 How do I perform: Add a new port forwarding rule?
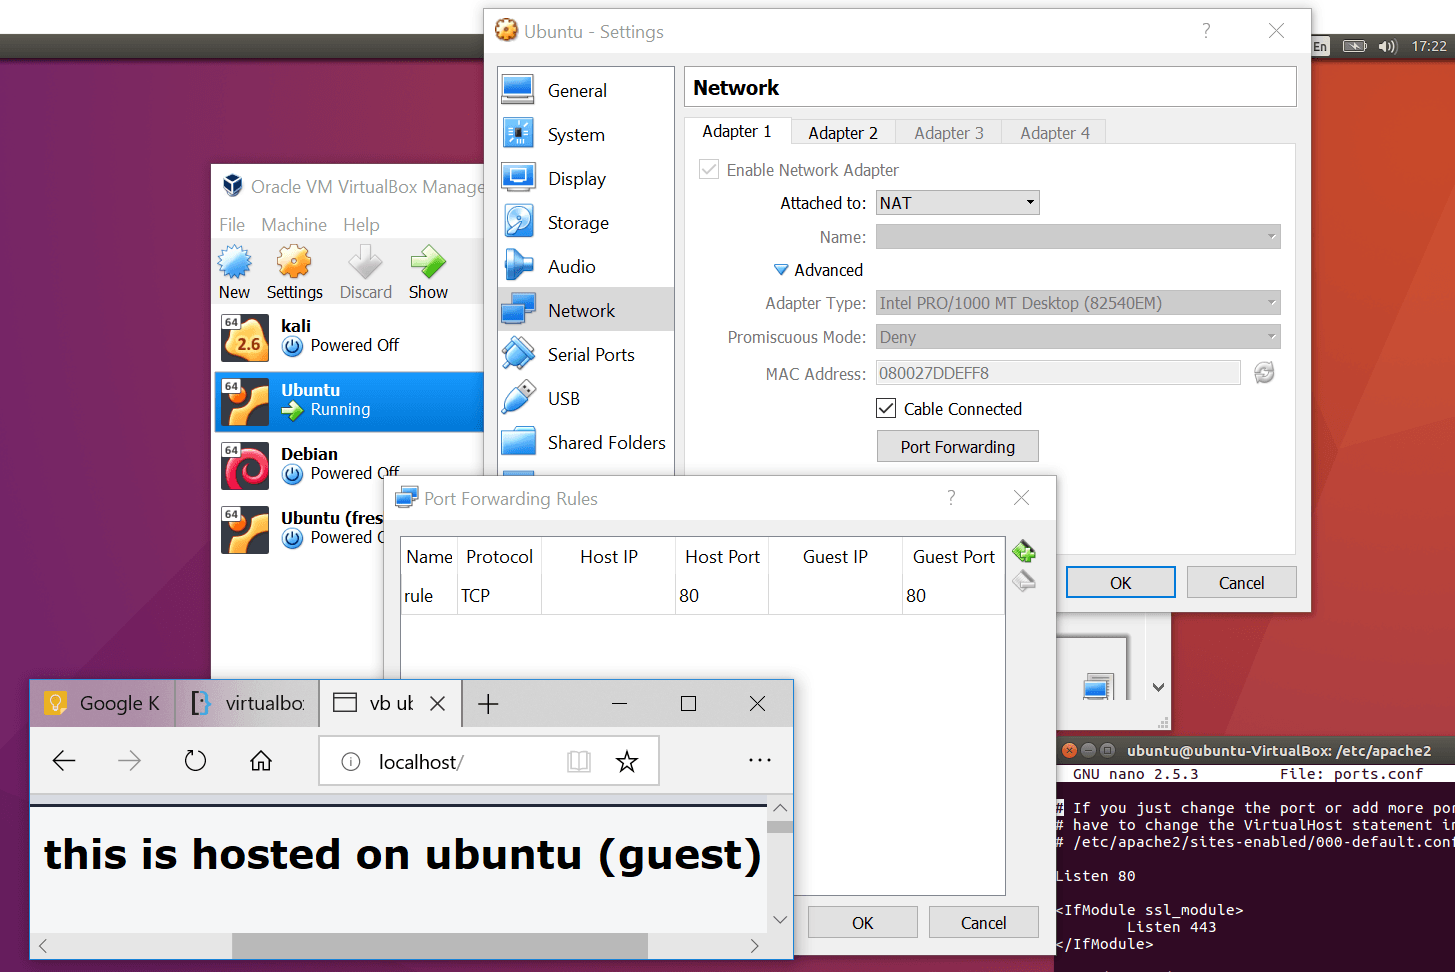pyautogui.click(x=1023, y=552)
